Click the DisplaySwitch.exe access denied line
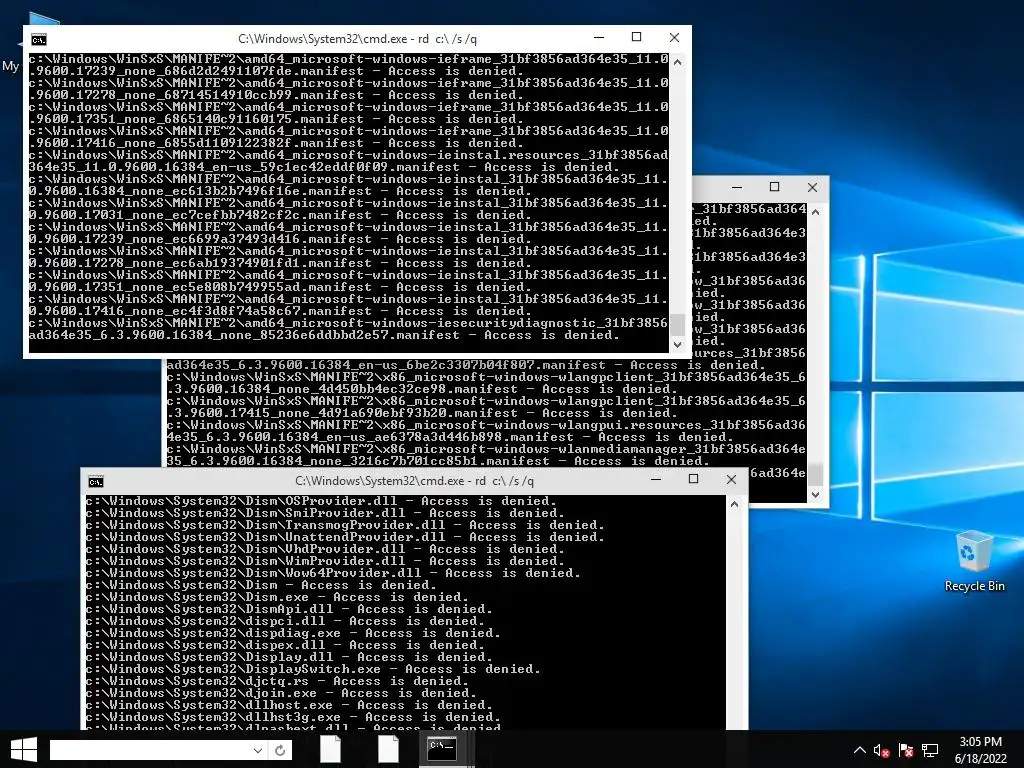Image resolution: width=1024 pixels, height=768 pixels. click(x=313, y=669)
